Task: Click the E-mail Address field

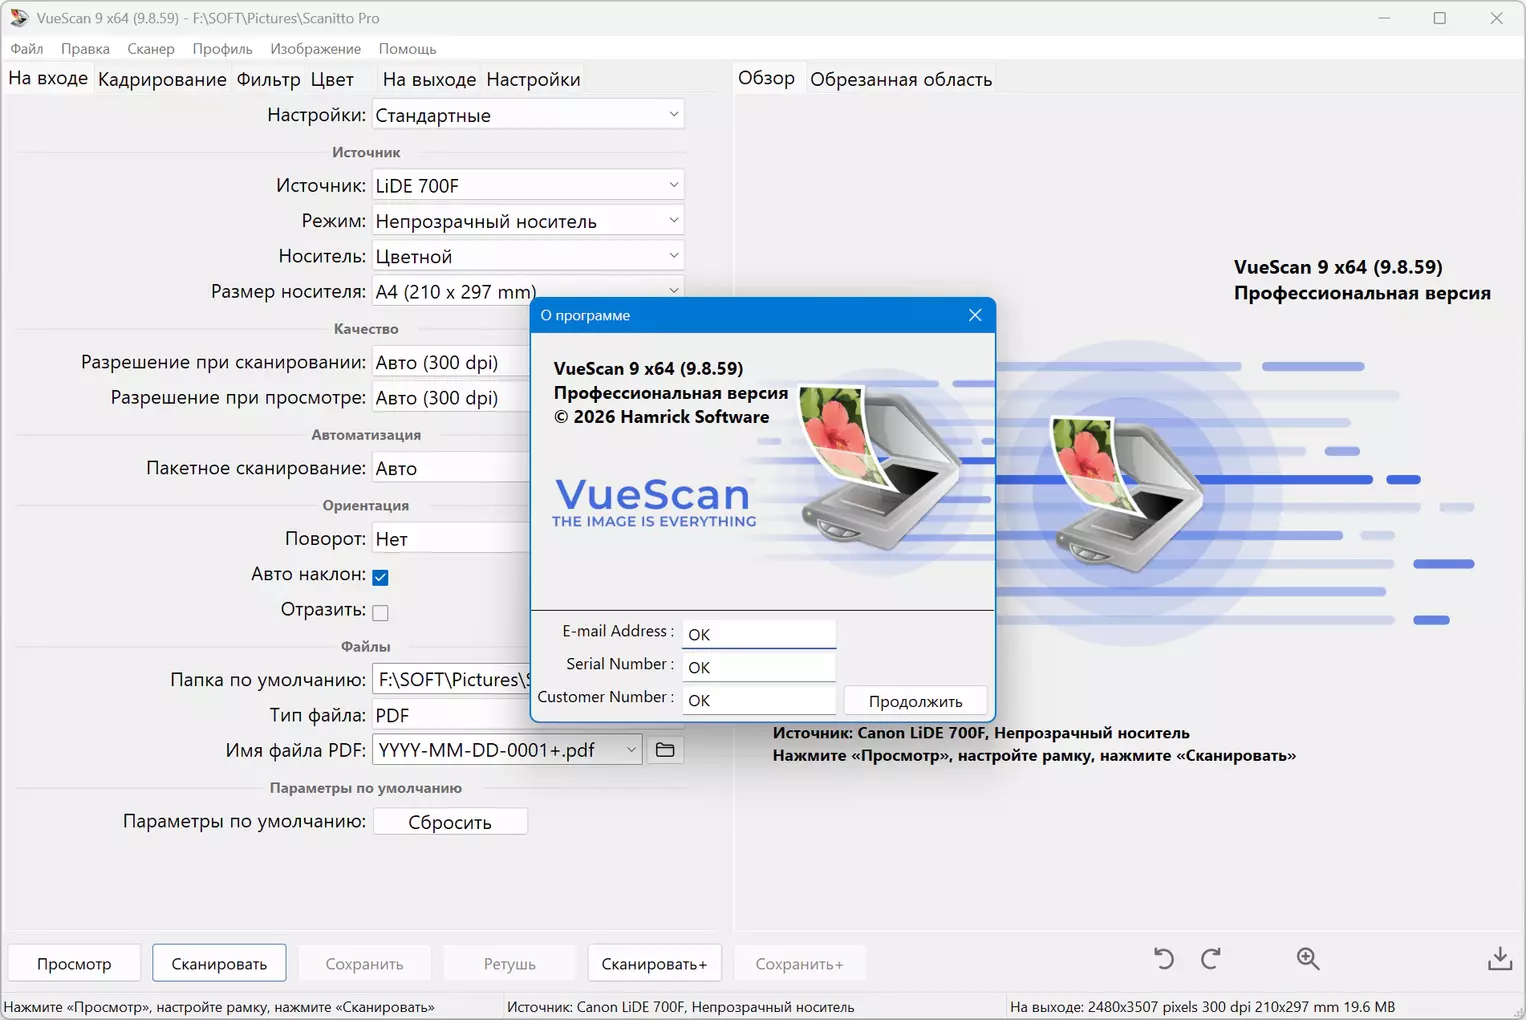Action: pyautogui.click(x=758, y=634)
